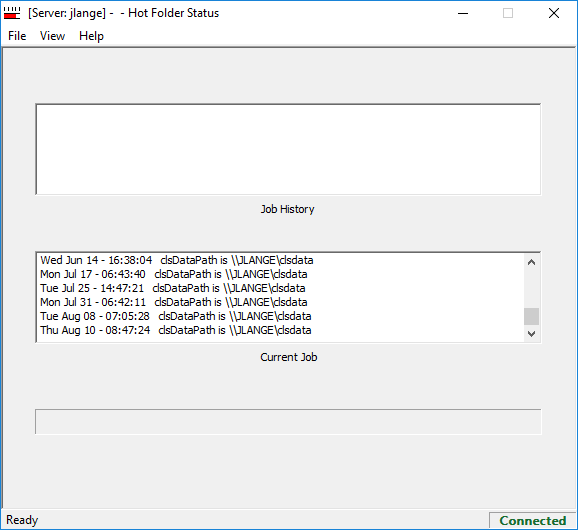Click the Current Job log scrollbar thumb
578x530 pixels.
[x=531, y=317]
